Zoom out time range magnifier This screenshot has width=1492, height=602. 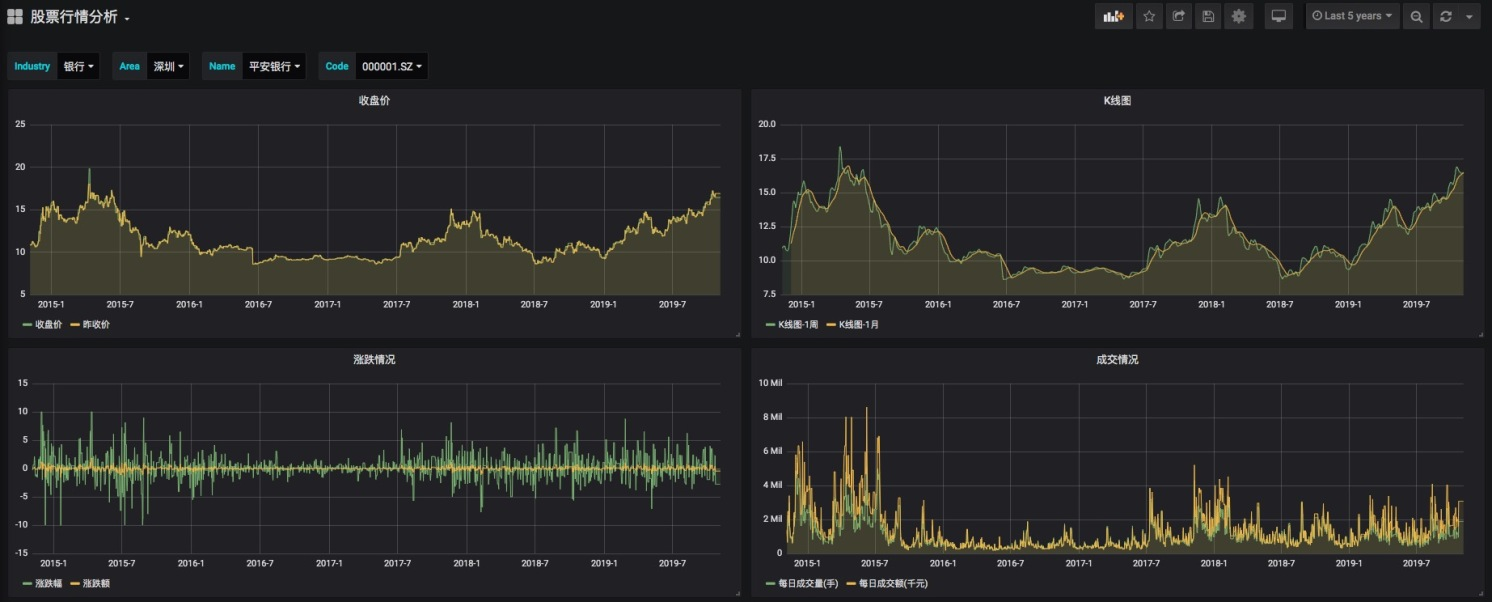(1416, 16)
